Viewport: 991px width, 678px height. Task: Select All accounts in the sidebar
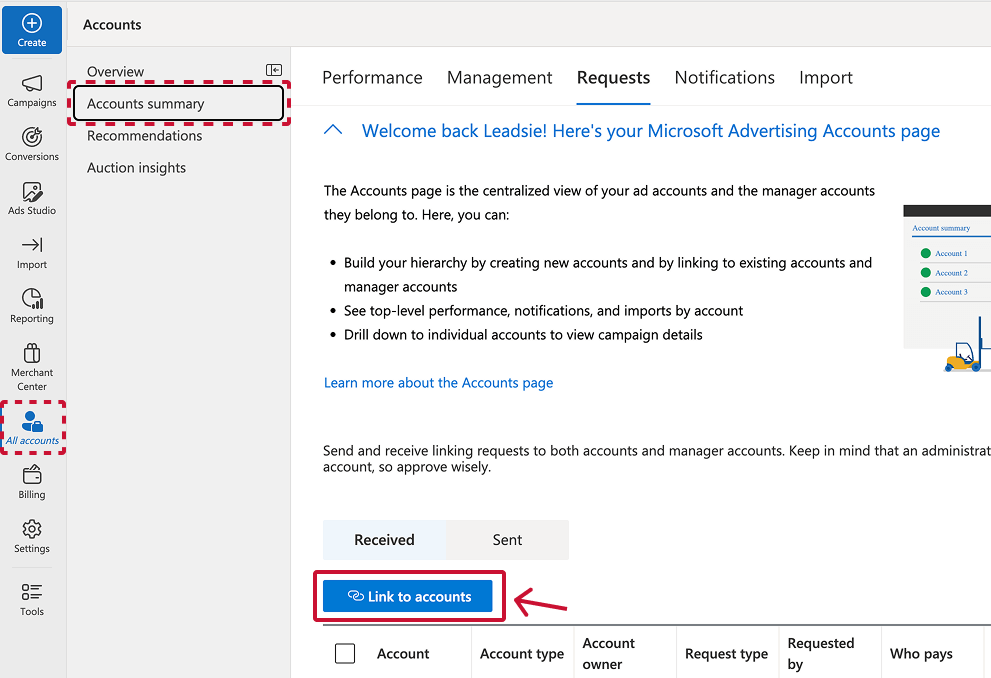click(x=32, y=428)
